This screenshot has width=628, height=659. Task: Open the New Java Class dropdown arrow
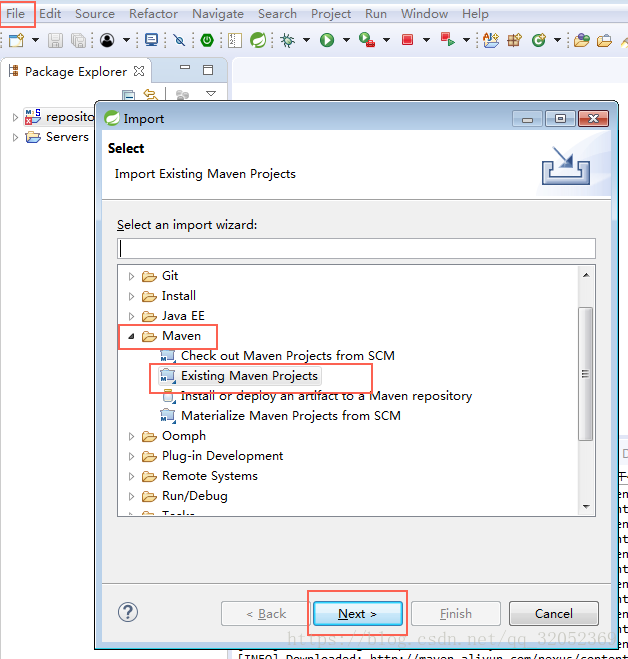pyautogui.click(x=557, y=40)
